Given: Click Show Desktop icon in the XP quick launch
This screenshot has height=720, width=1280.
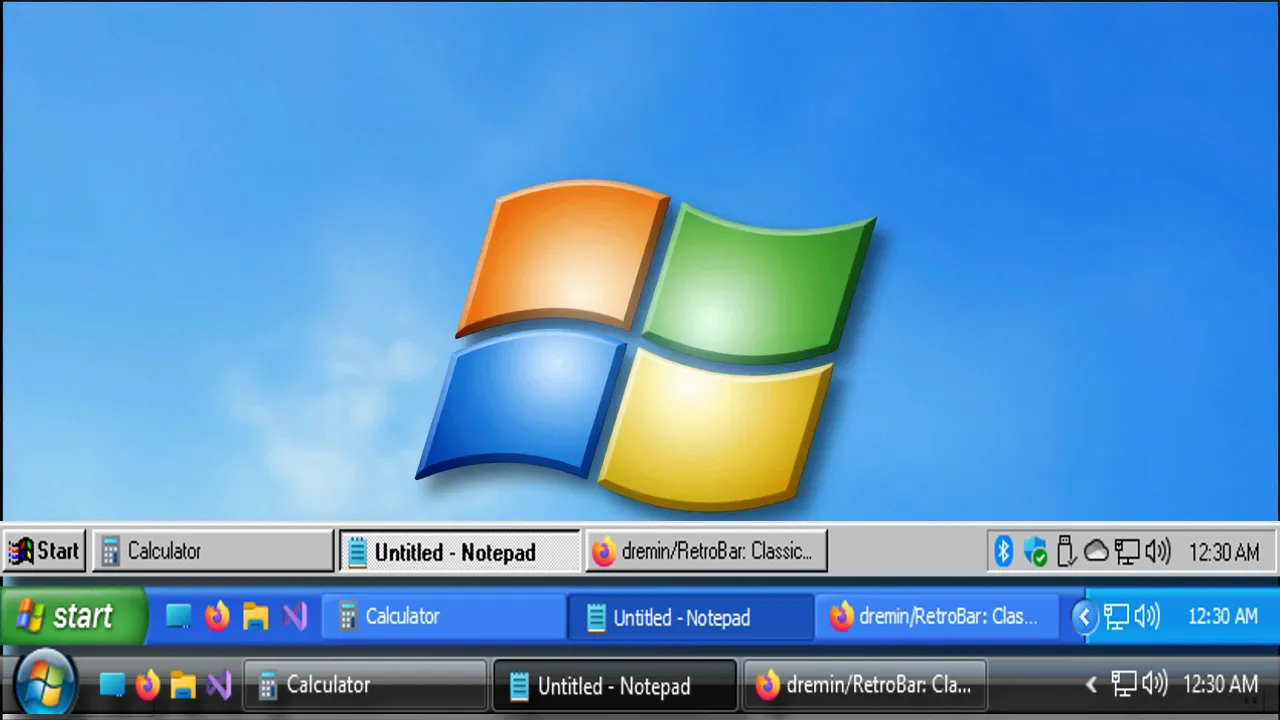Looking at the screenshot, I should (178, 617).
